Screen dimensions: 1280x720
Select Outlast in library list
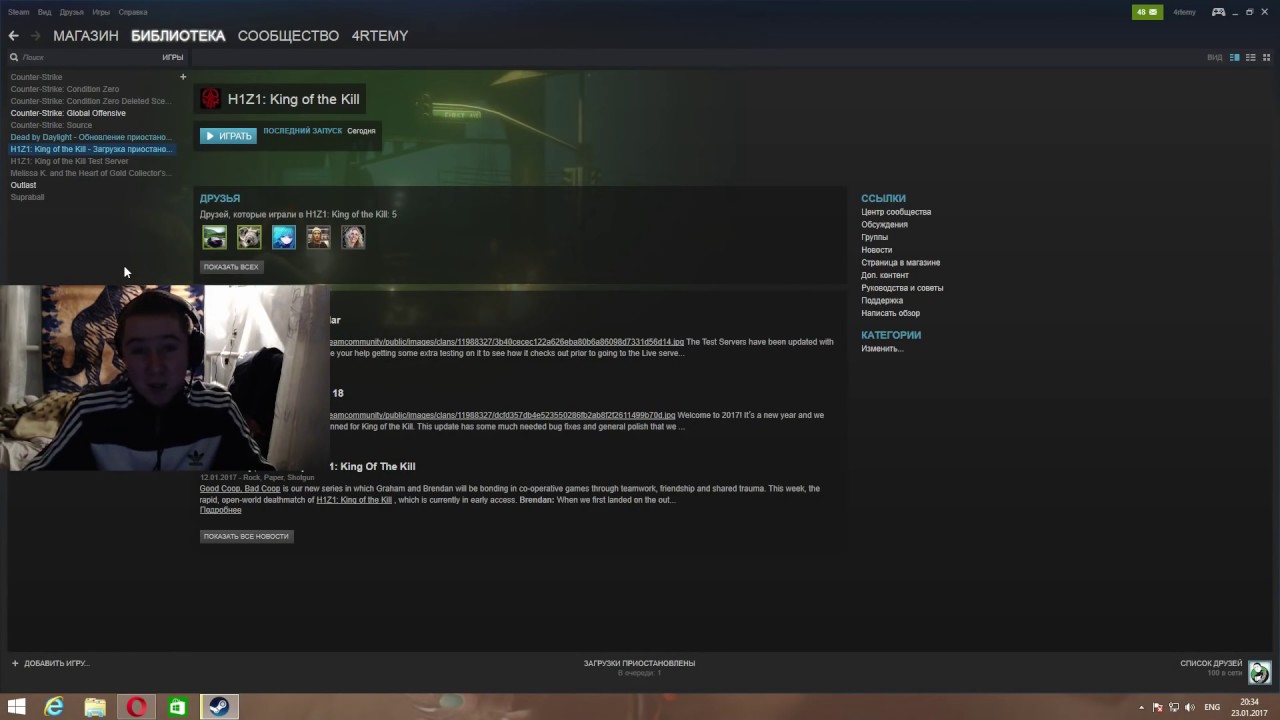click(23, 185)
